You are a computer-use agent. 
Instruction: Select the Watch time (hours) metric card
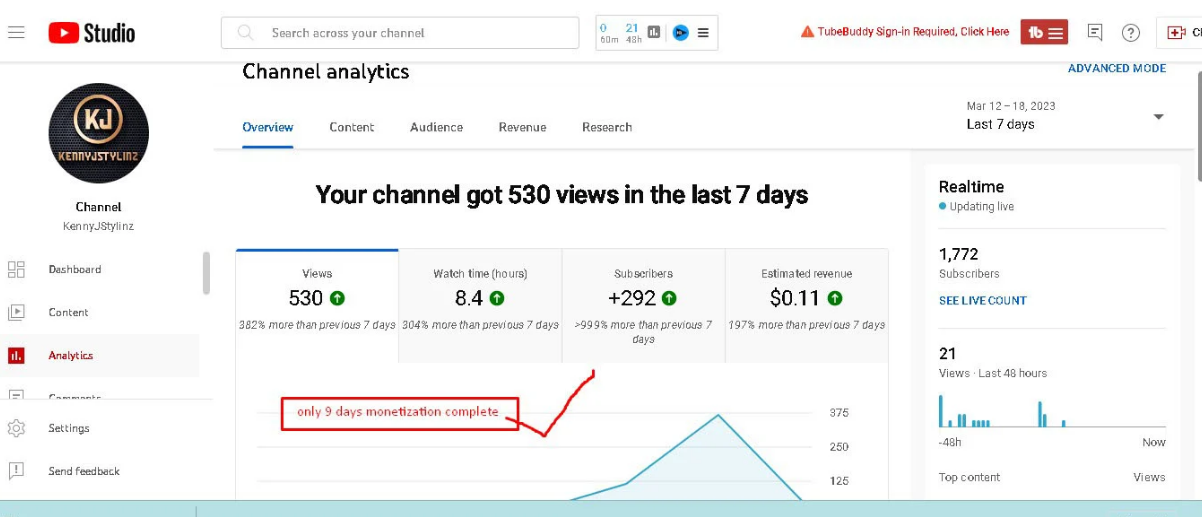(x=480, y=298)
